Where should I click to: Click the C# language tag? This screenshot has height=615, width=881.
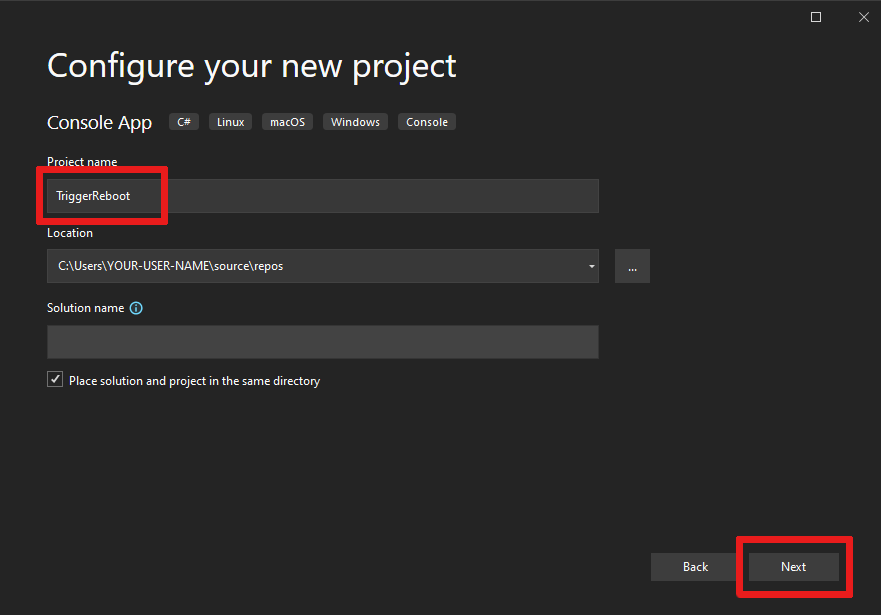tap(183, 121)
